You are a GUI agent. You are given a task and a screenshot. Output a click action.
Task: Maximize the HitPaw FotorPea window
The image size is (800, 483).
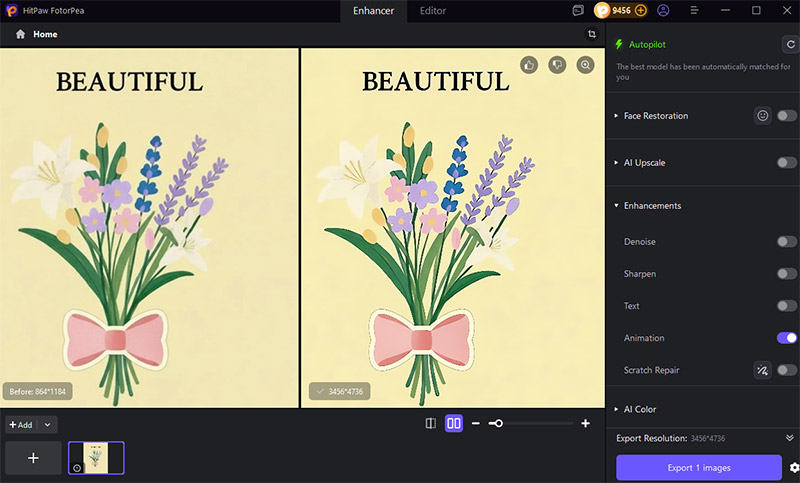(x=756, y=10)
